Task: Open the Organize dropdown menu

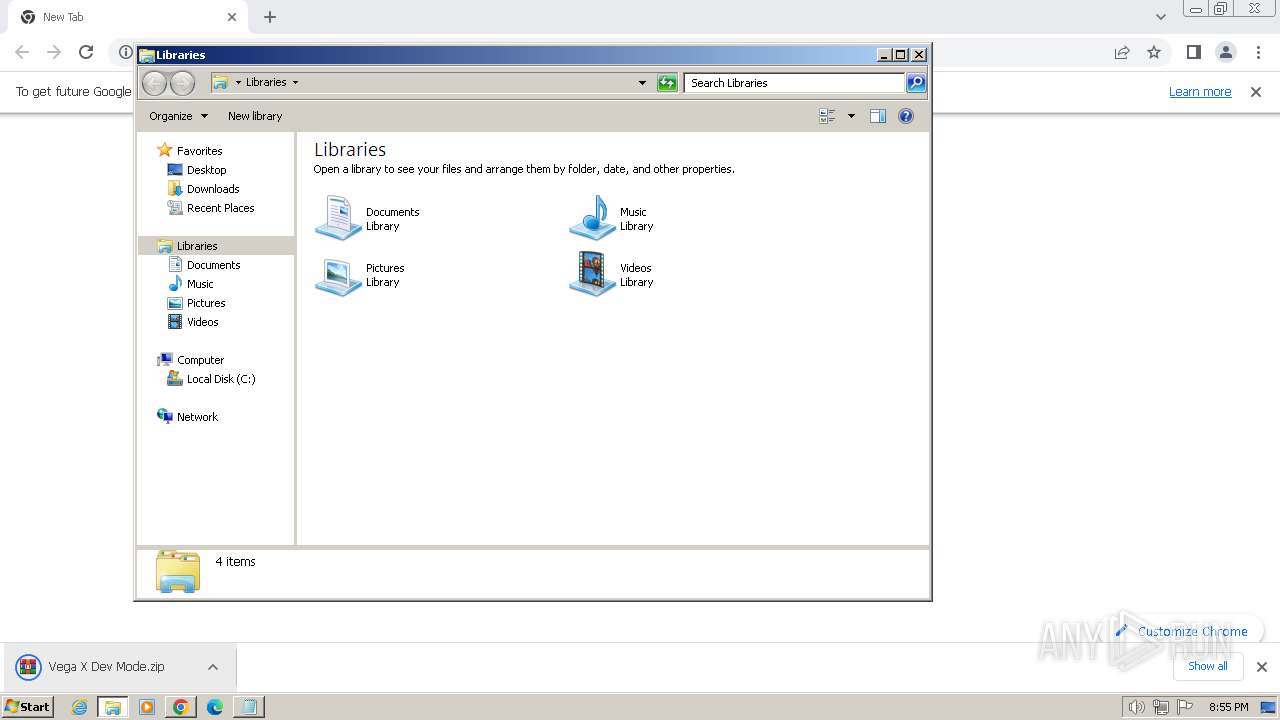Action: coord(178,116)
